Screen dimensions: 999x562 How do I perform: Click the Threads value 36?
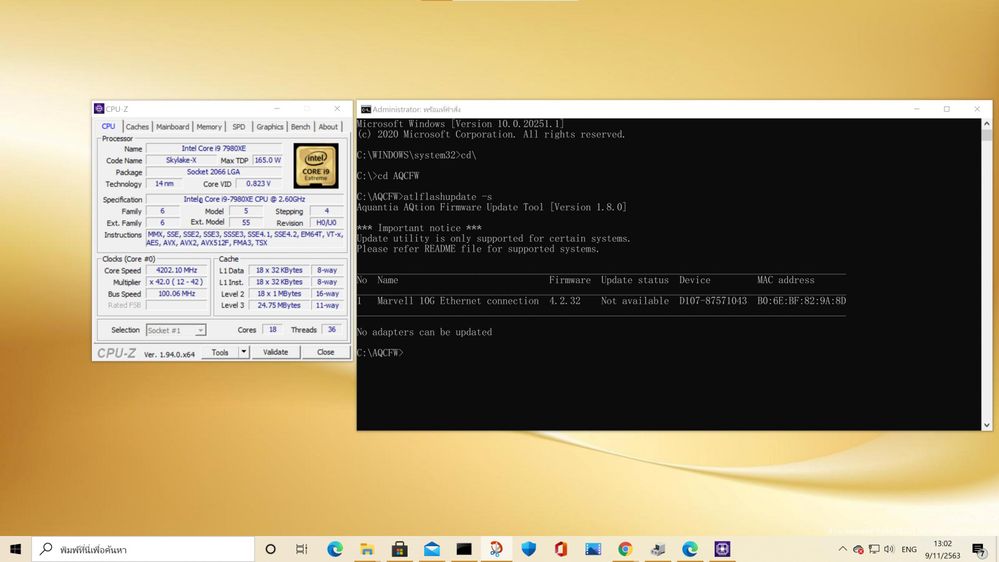coord(332,329)
